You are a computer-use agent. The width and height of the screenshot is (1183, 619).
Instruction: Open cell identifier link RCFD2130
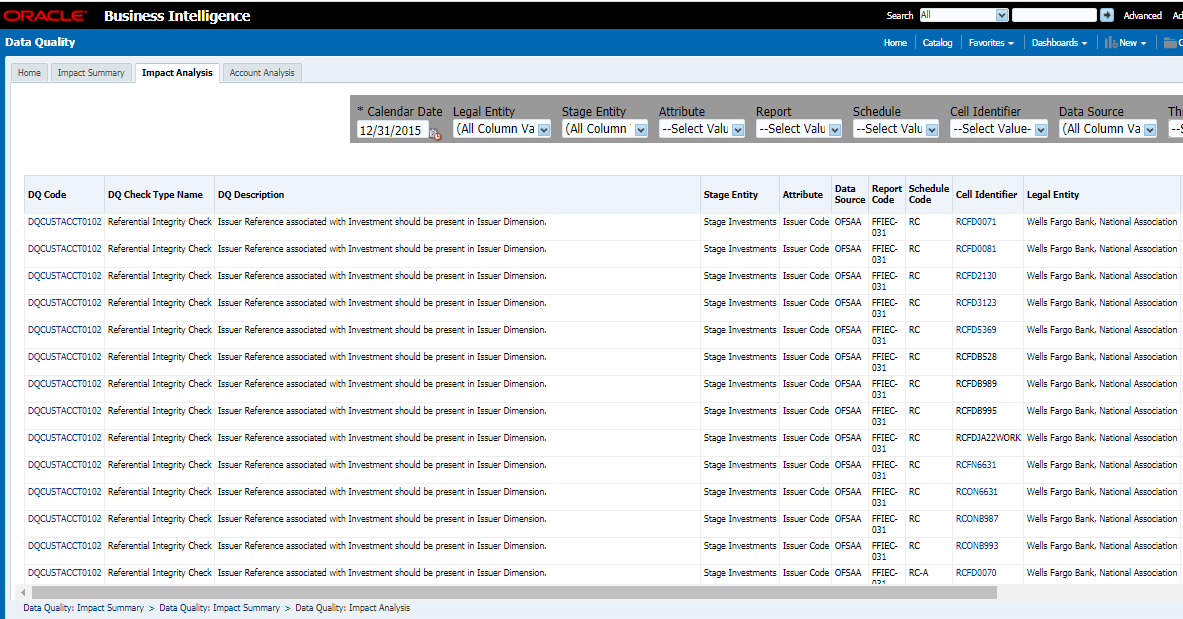click(x=976, y=276)
